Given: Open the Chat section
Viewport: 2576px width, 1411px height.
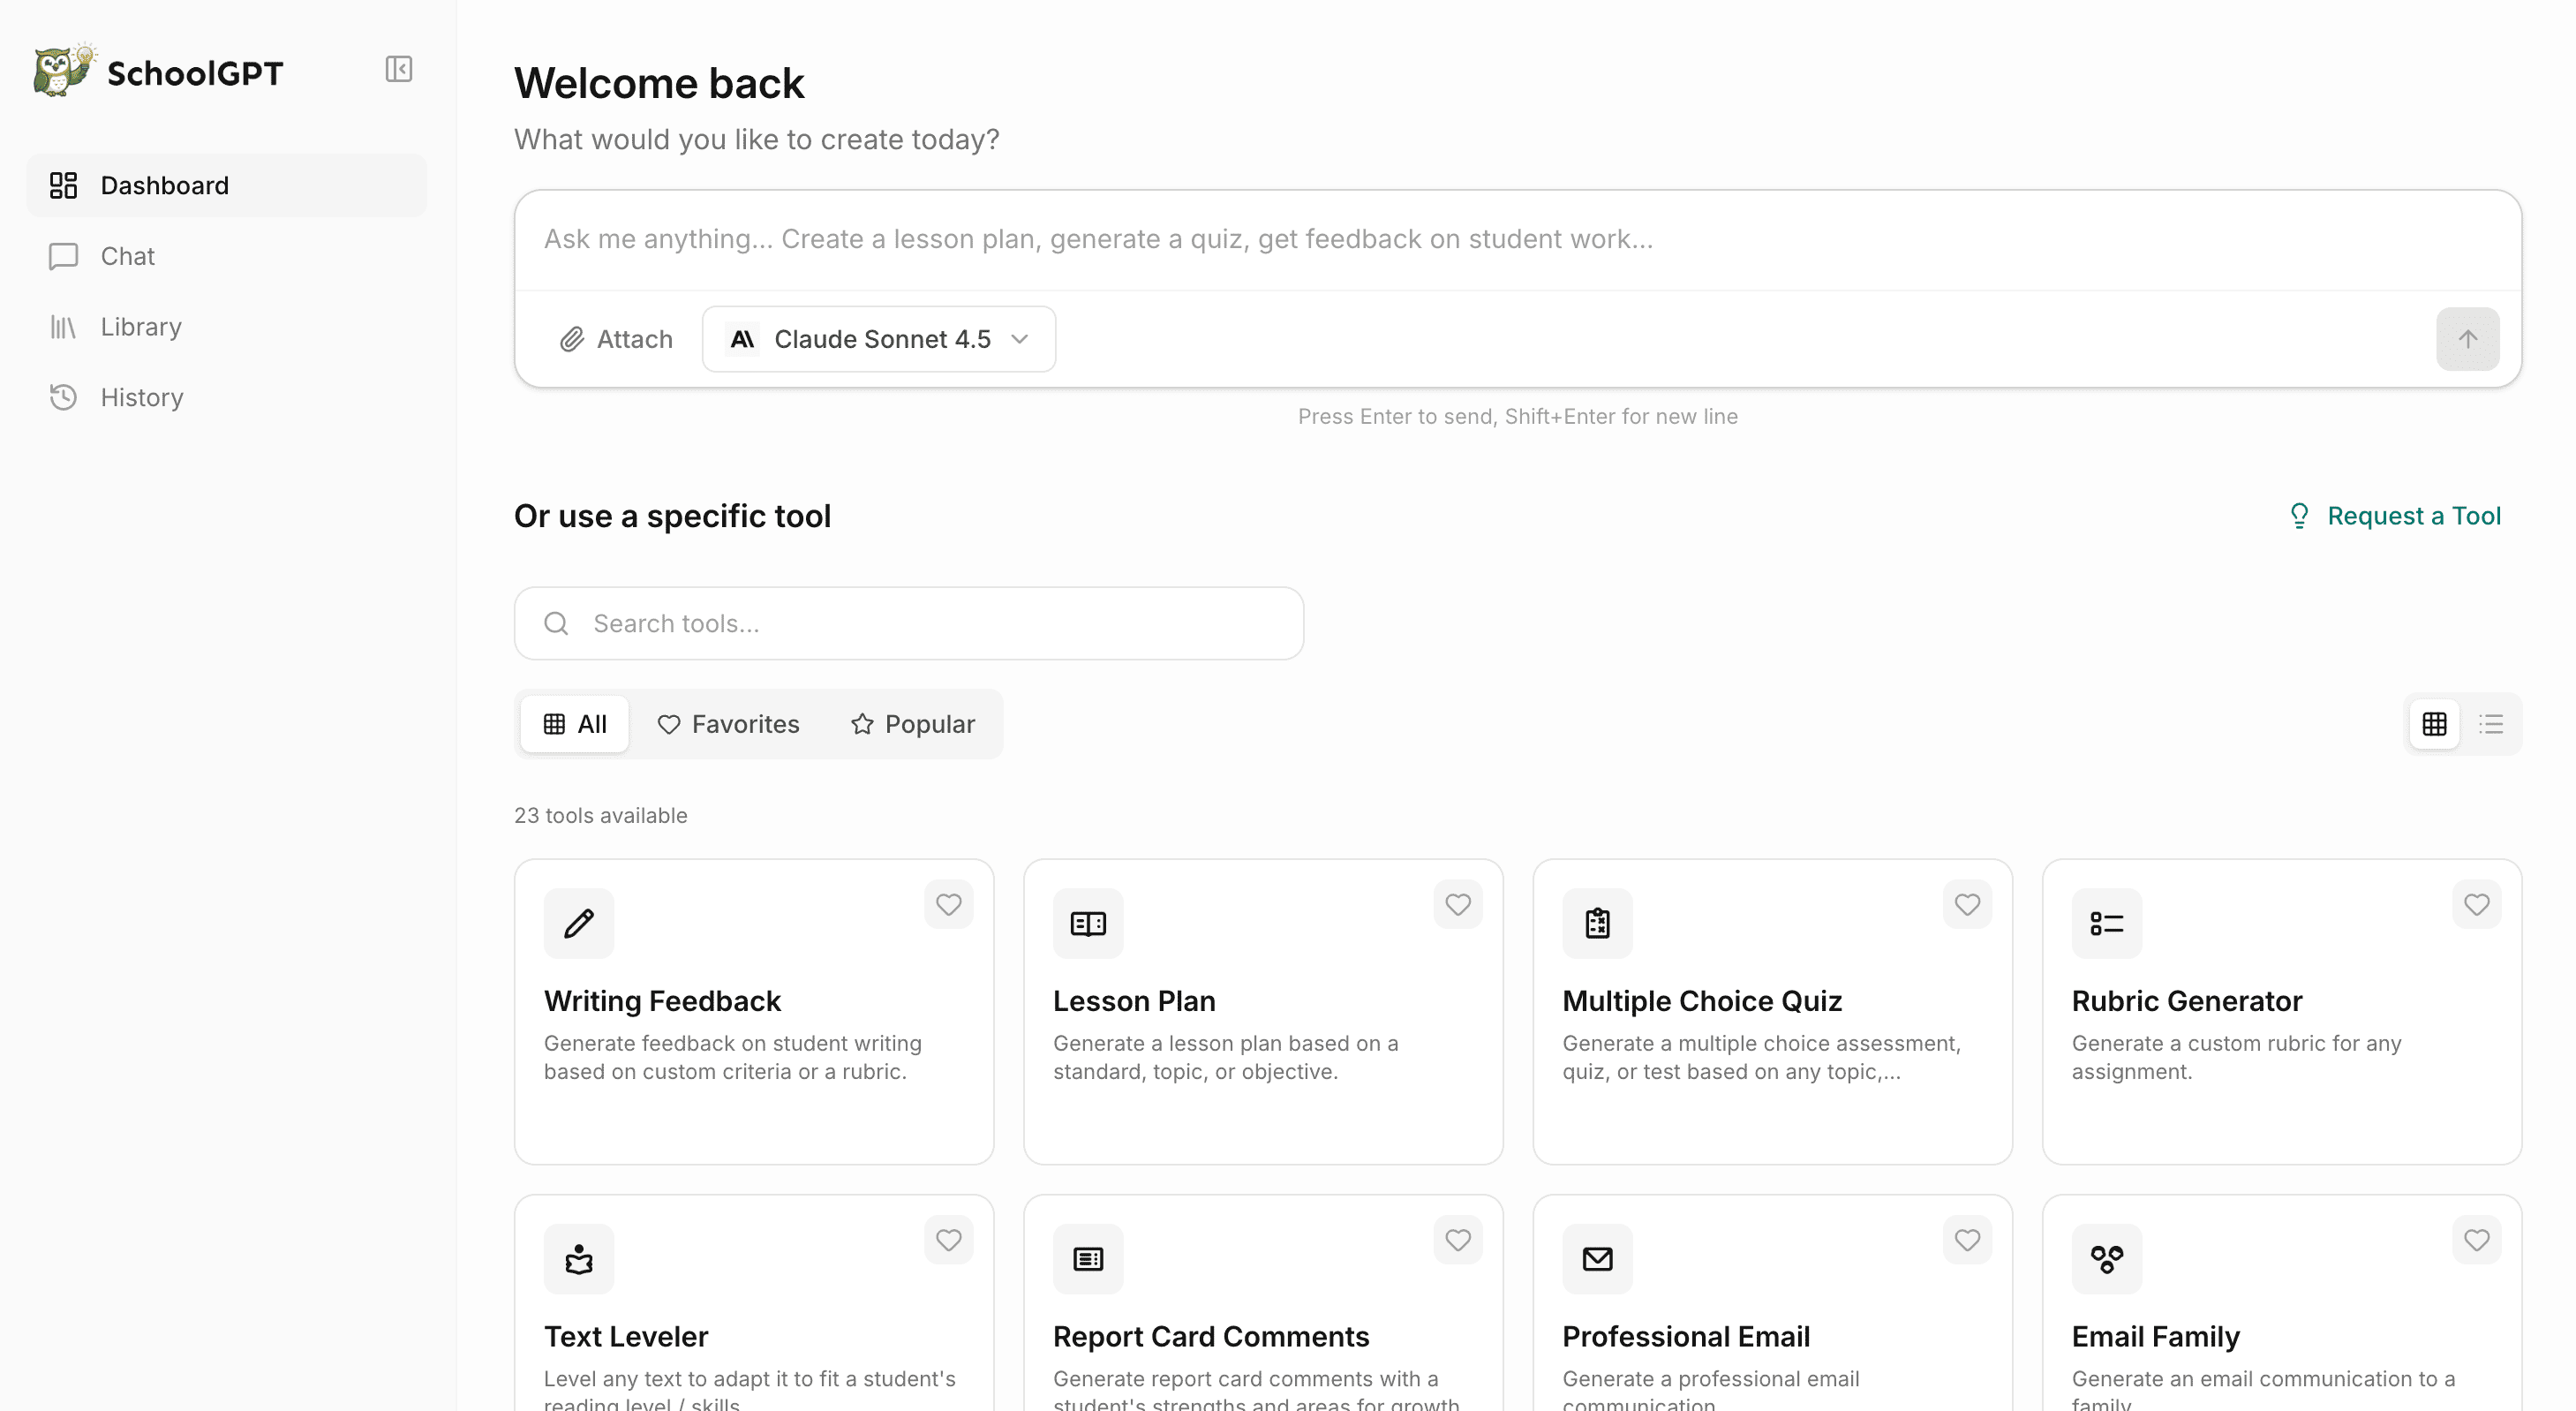Looking at the screenshot, I should tap(127, 256).
